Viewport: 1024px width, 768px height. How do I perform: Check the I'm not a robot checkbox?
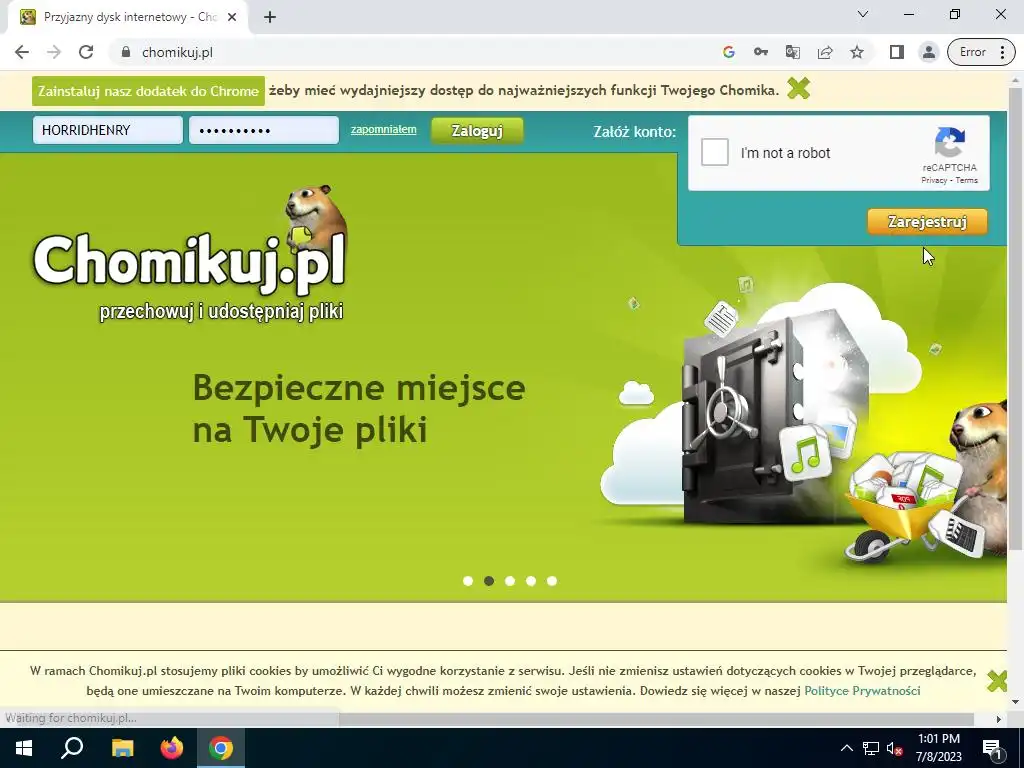coord(714,152)
